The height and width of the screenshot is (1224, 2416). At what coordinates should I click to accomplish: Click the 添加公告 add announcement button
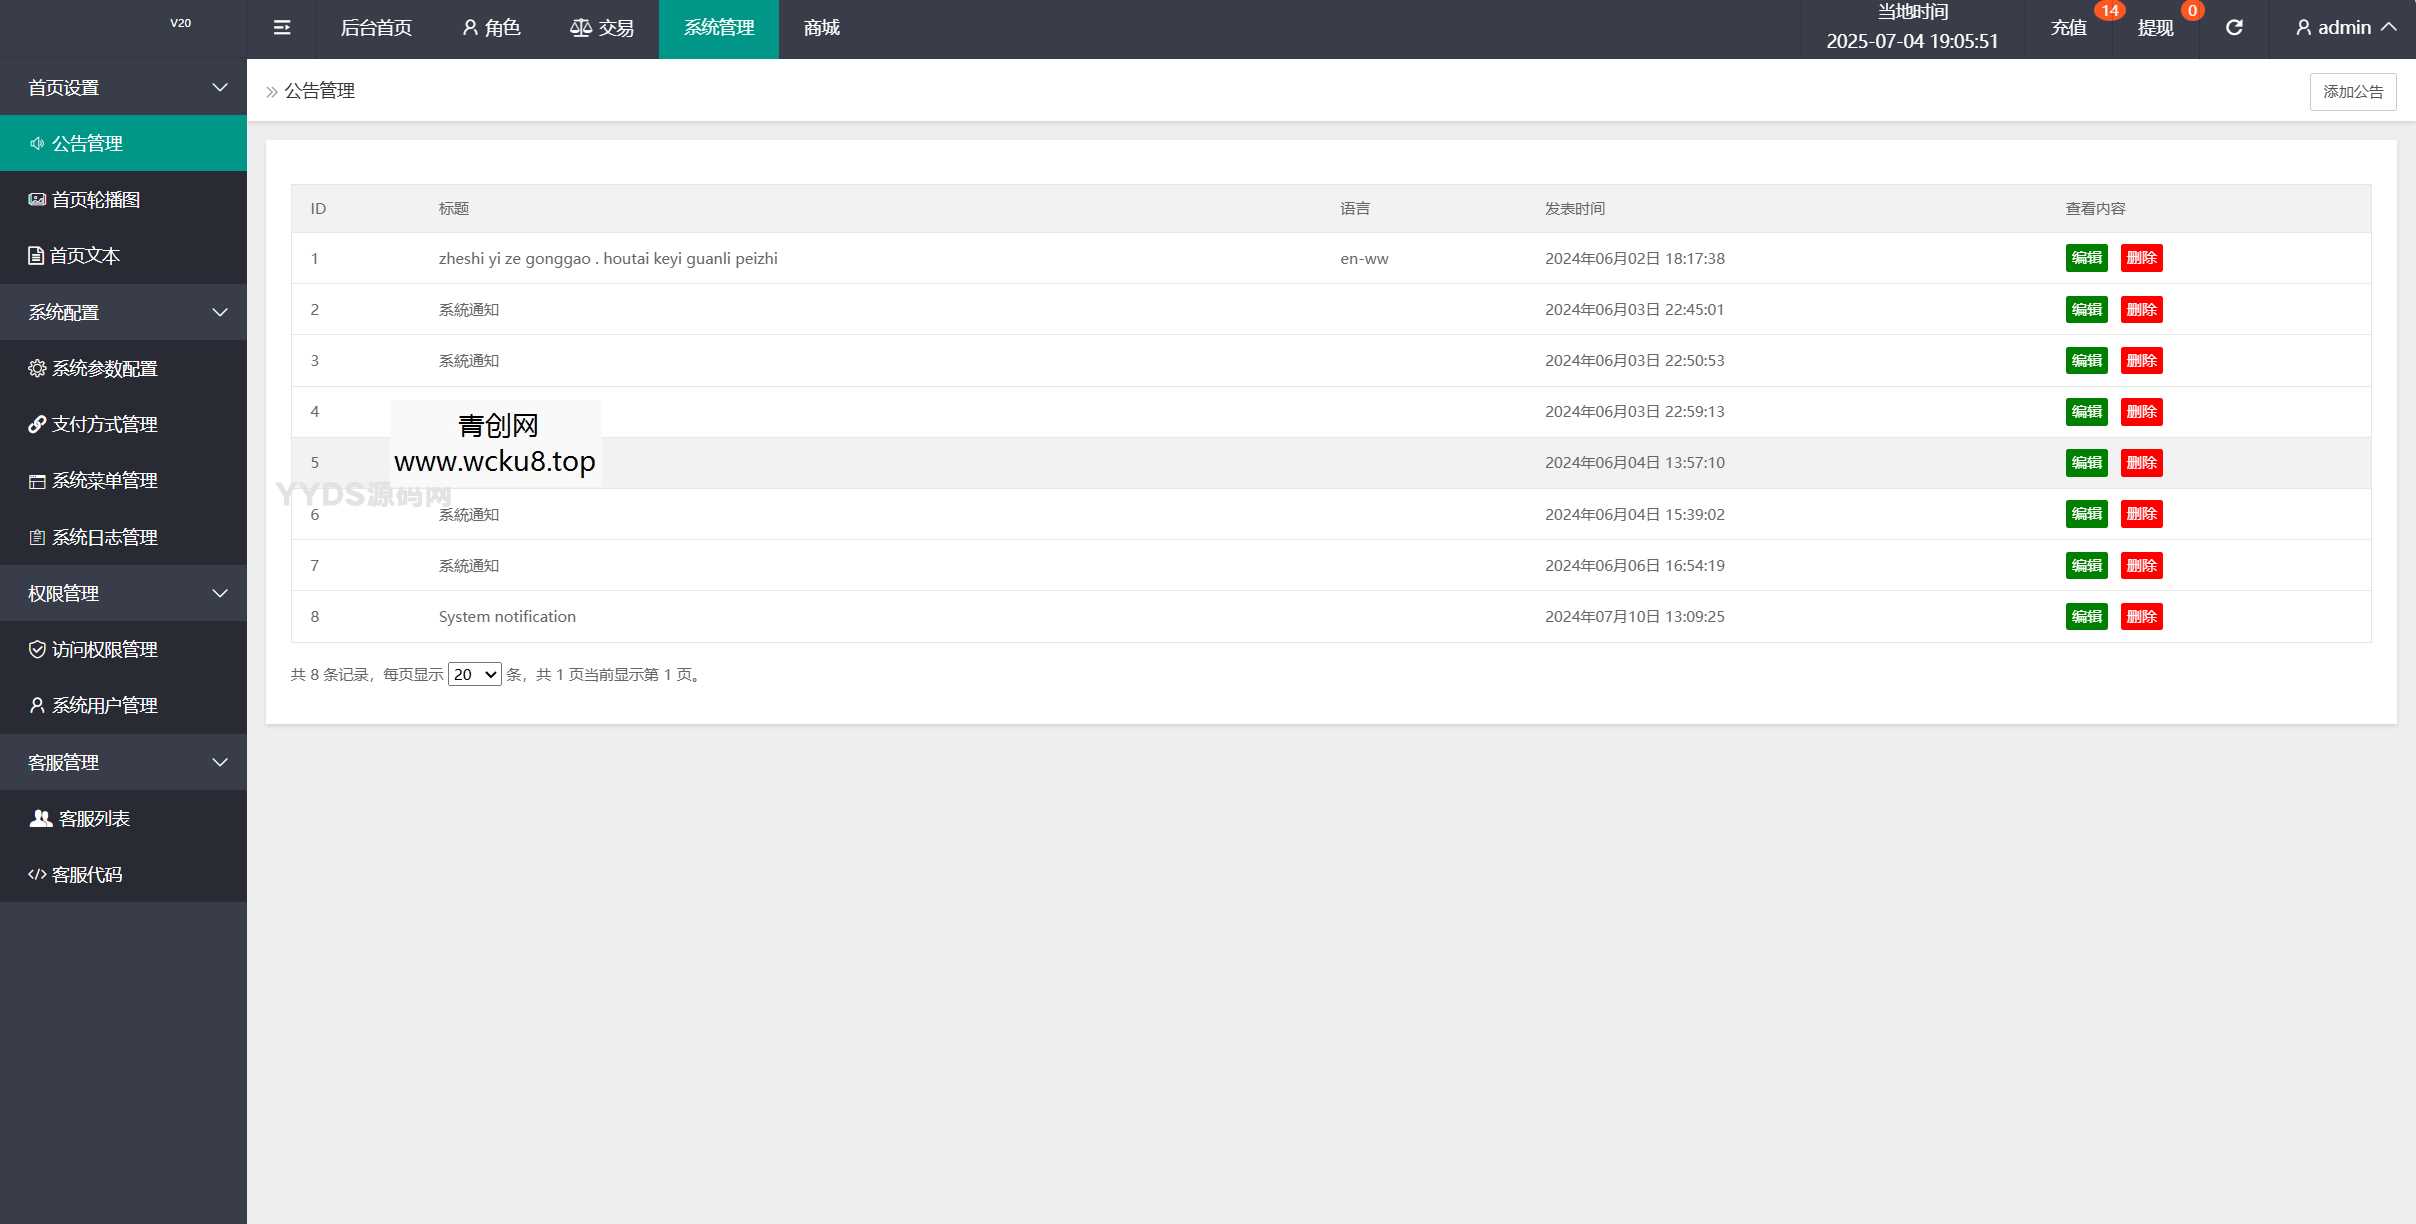(x=2352, y=91)
